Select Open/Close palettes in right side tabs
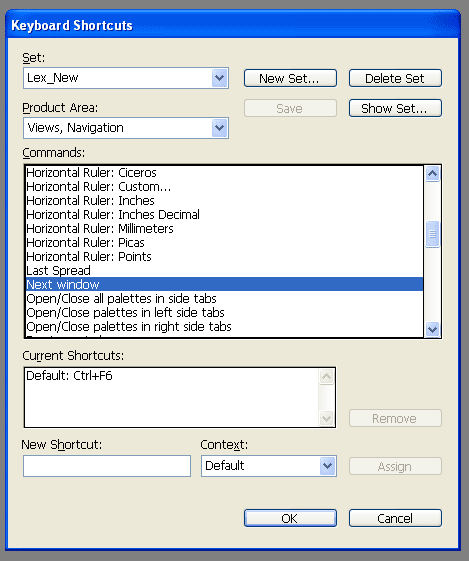The height and width of the screenshot is (561, 469). (x=224, y=326)
